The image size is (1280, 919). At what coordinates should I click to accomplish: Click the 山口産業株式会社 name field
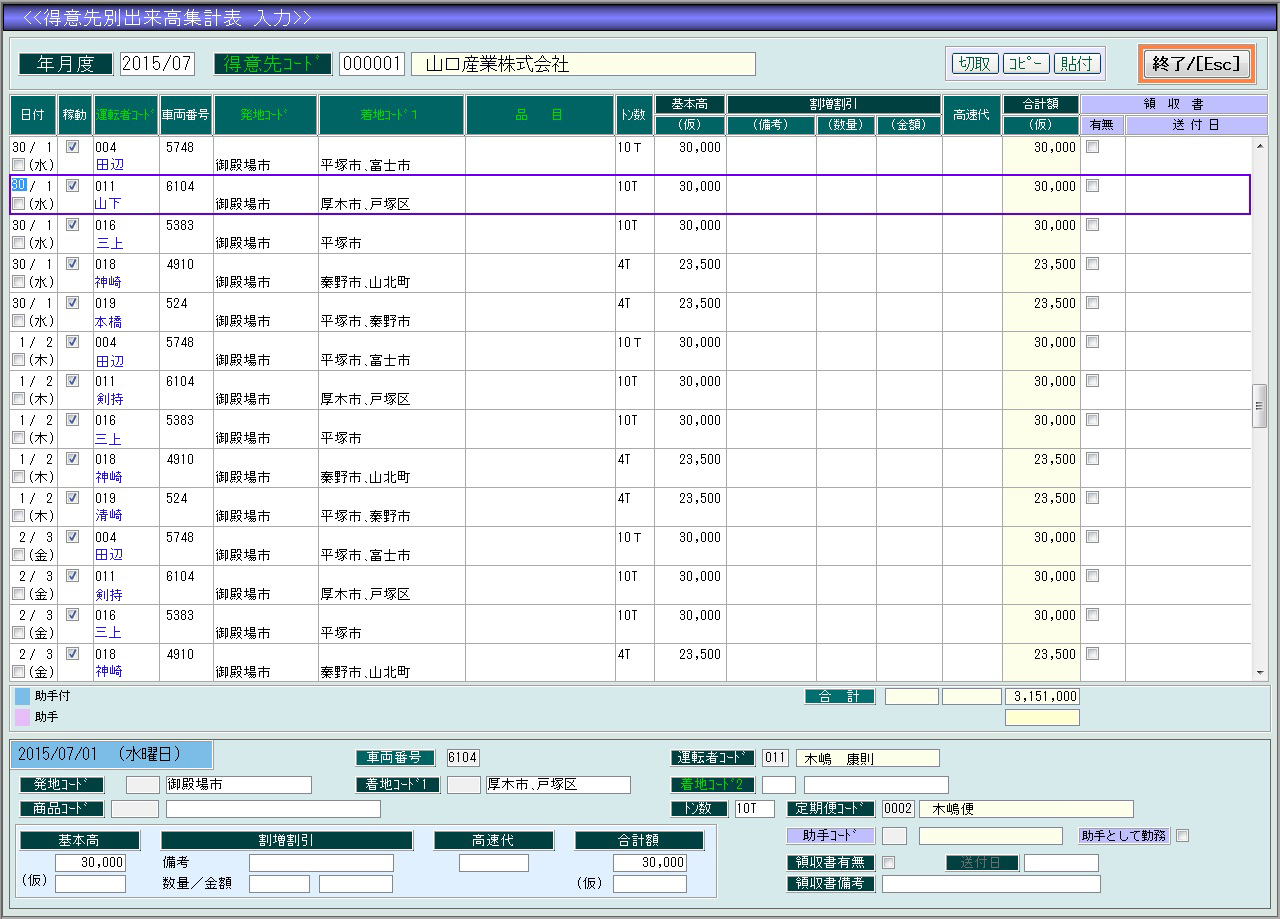click(583, 64)
